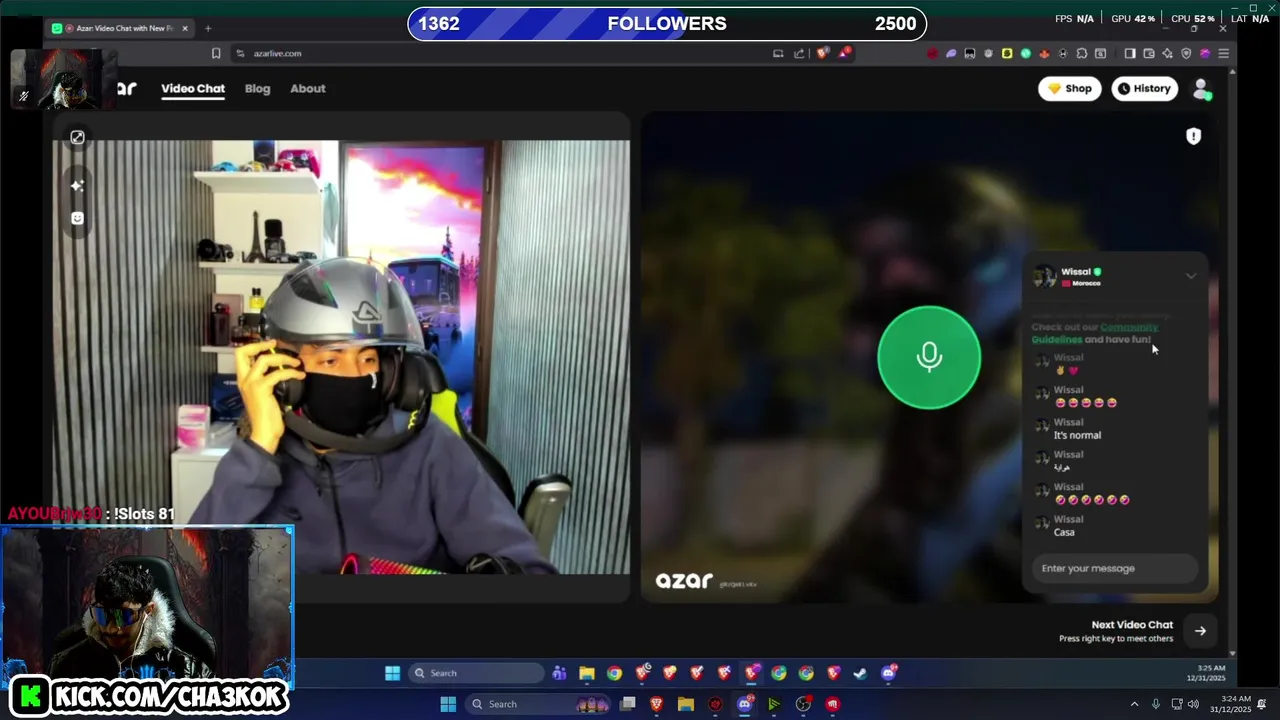This screenshot has height=720, width=1280.
Task: Click the Brave Rewards triangle icon
Action: pos(845,53)
